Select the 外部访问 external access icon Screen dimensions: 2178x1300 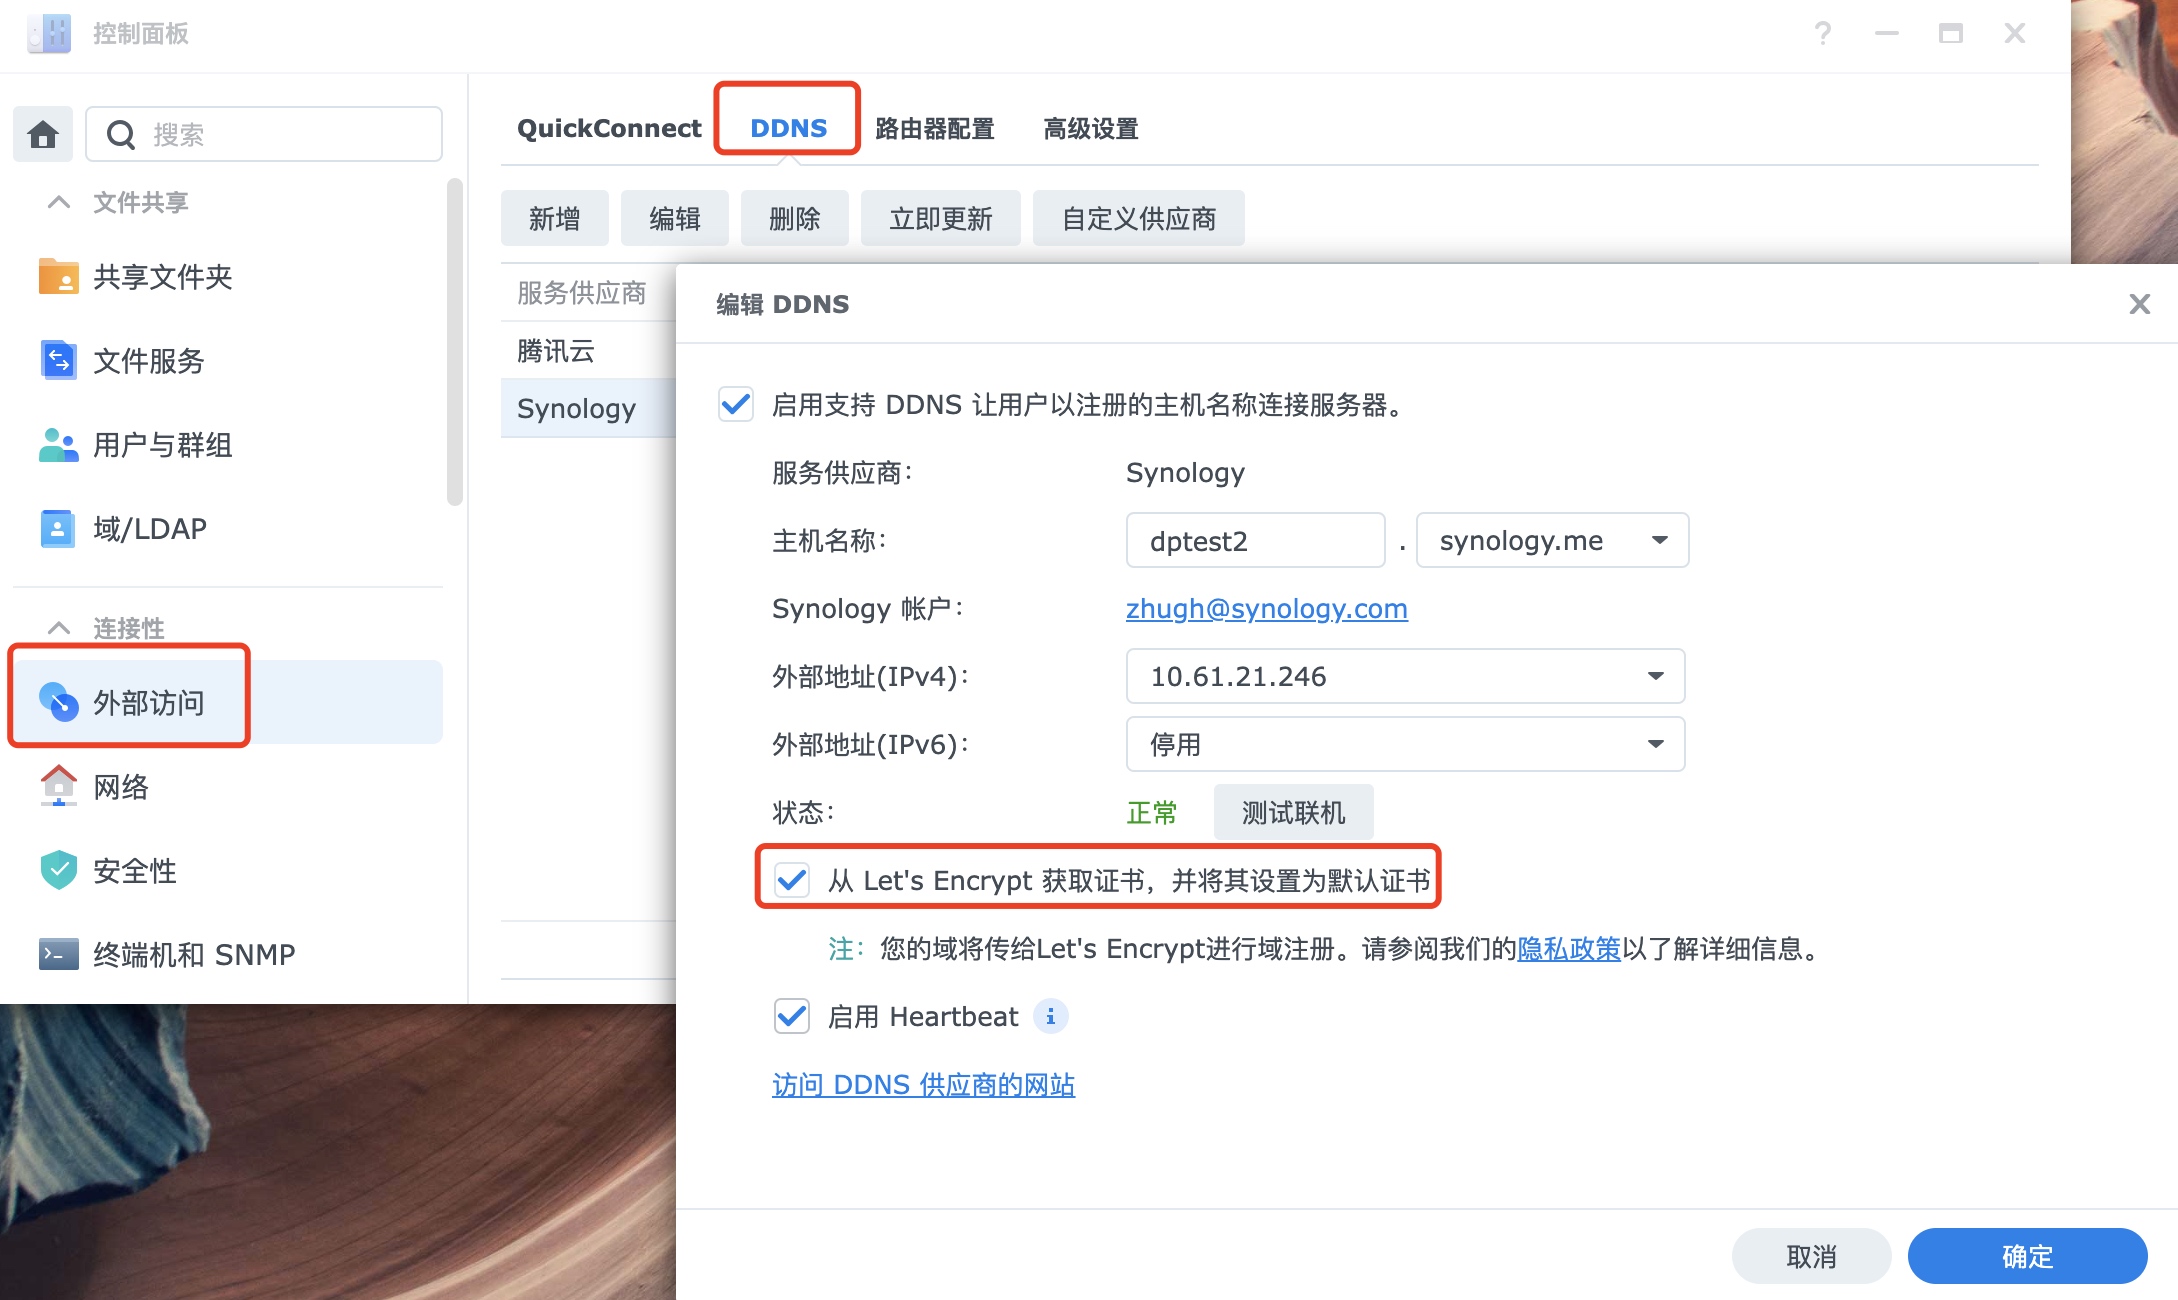coord(60,702)
